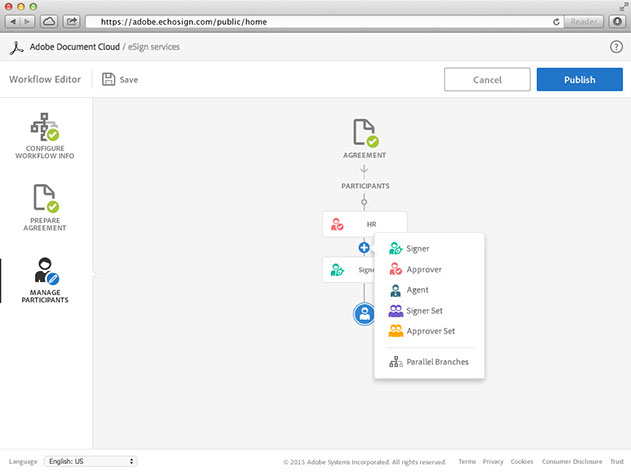The height and width of the screenshot is (473, 631).
Task: Switch to Prepare Agreement step
Action: pos(43,206)
